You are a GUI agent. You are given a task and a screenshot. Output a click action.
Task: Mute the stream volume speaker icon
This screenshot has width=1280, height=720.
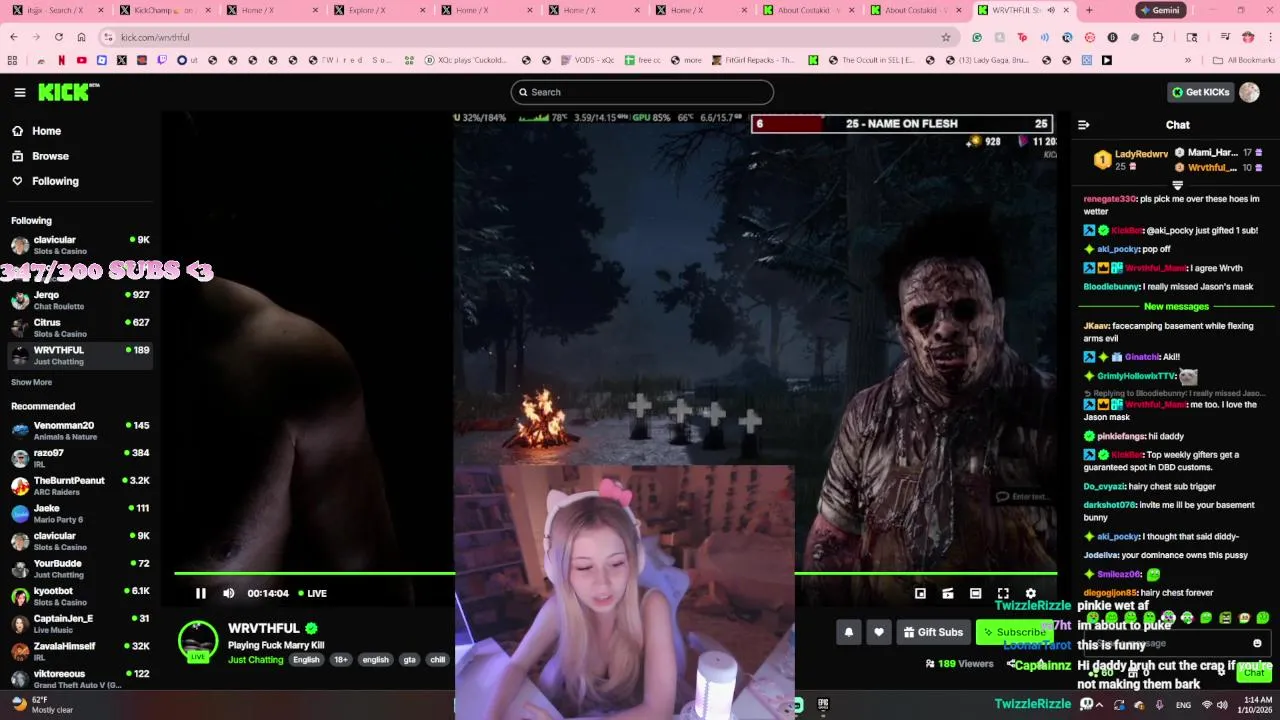coord(229,593)
